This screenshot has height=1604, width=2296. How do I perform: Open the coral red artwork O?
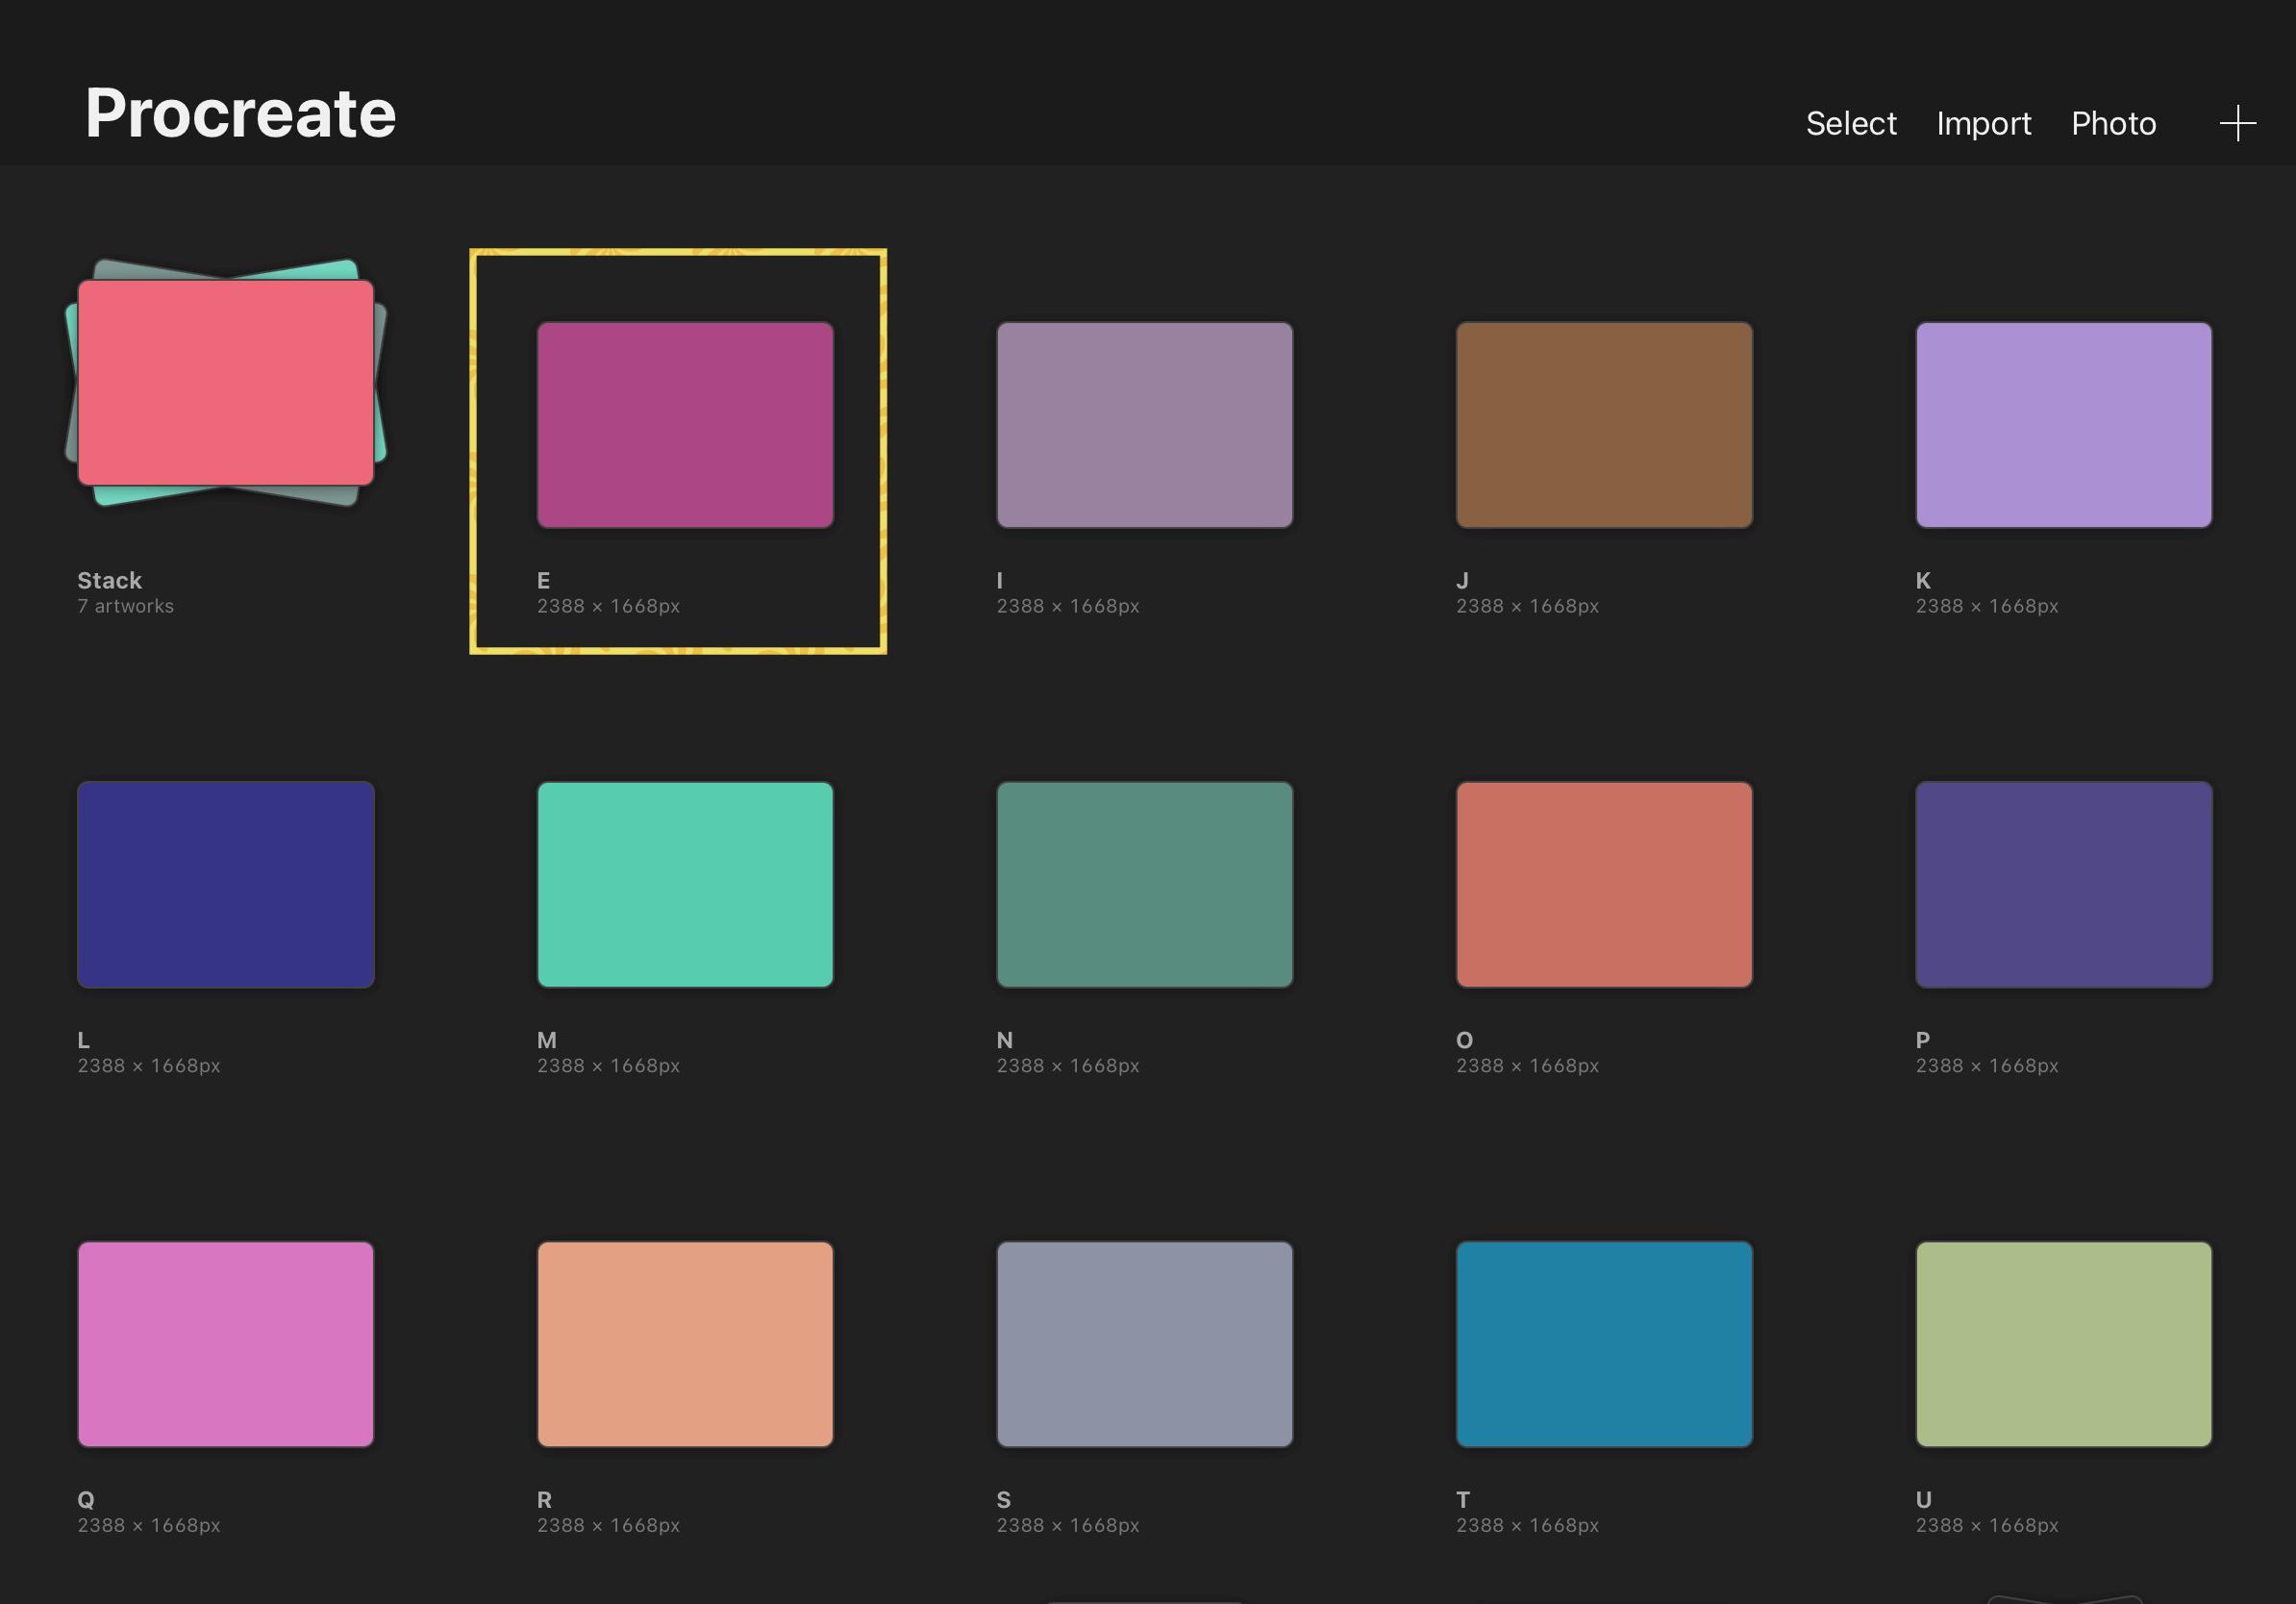1604,885
